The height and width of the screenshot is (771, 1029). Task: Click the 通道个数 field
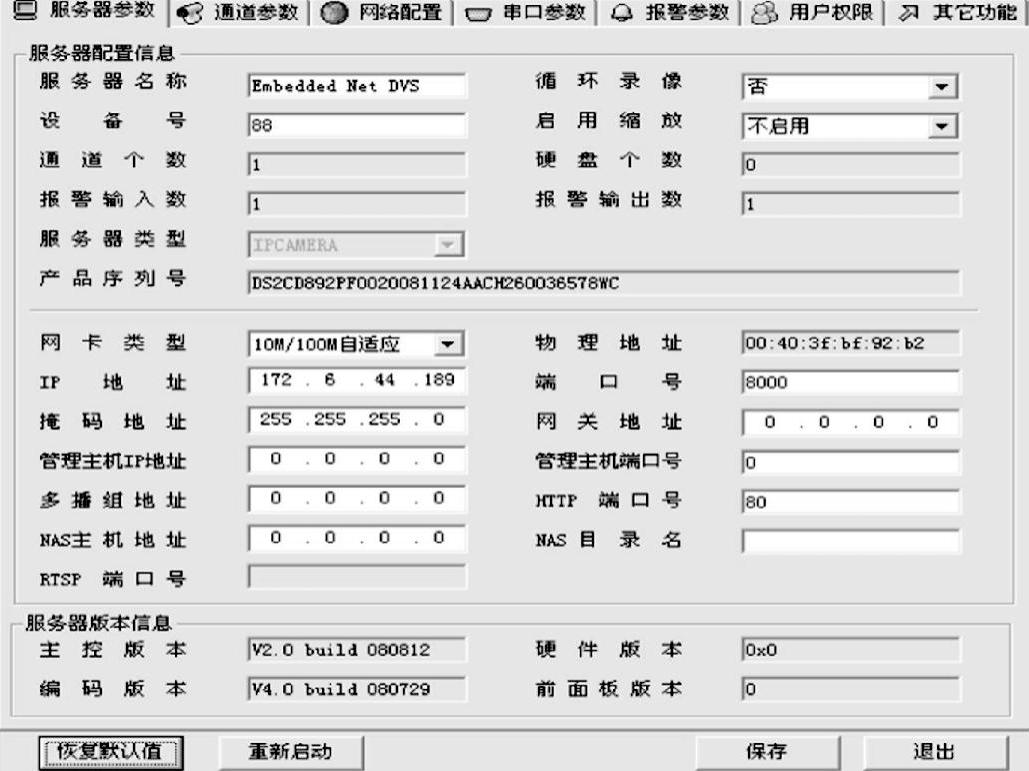click(357, 165)
